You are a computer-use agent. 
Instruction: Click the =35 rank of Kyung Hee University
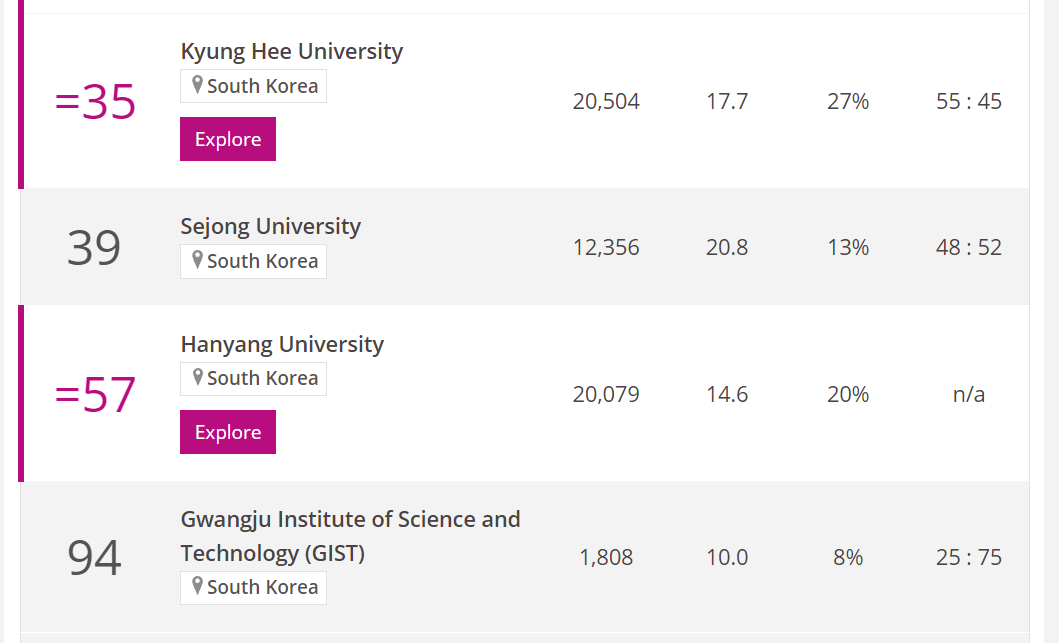coord(95,102)
